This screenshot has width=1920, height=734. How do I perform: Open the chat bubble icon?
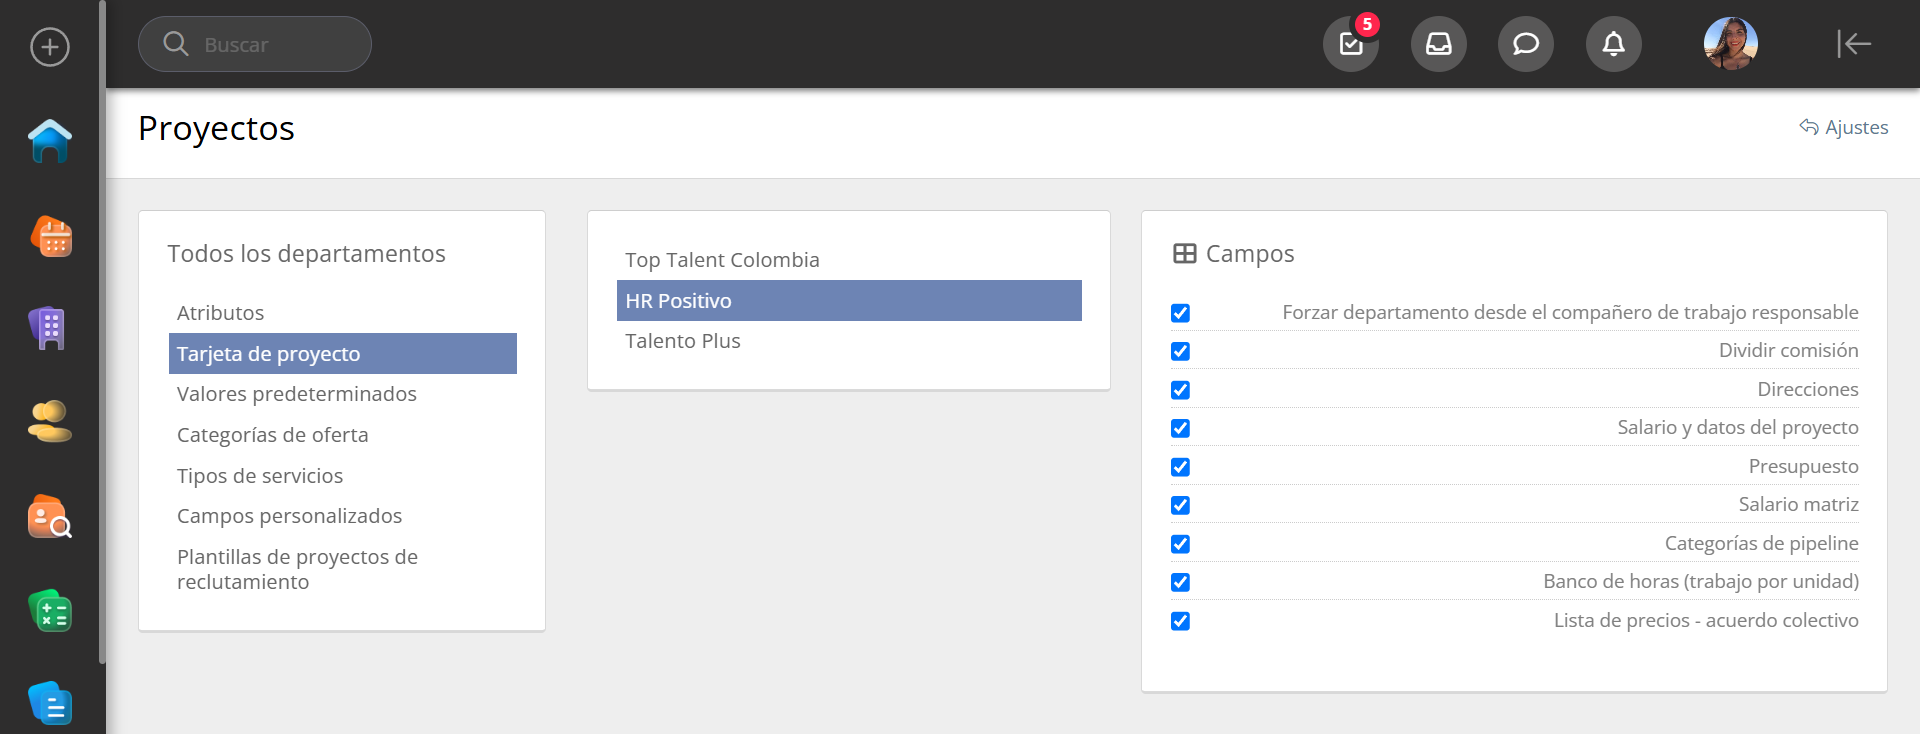1526,44
